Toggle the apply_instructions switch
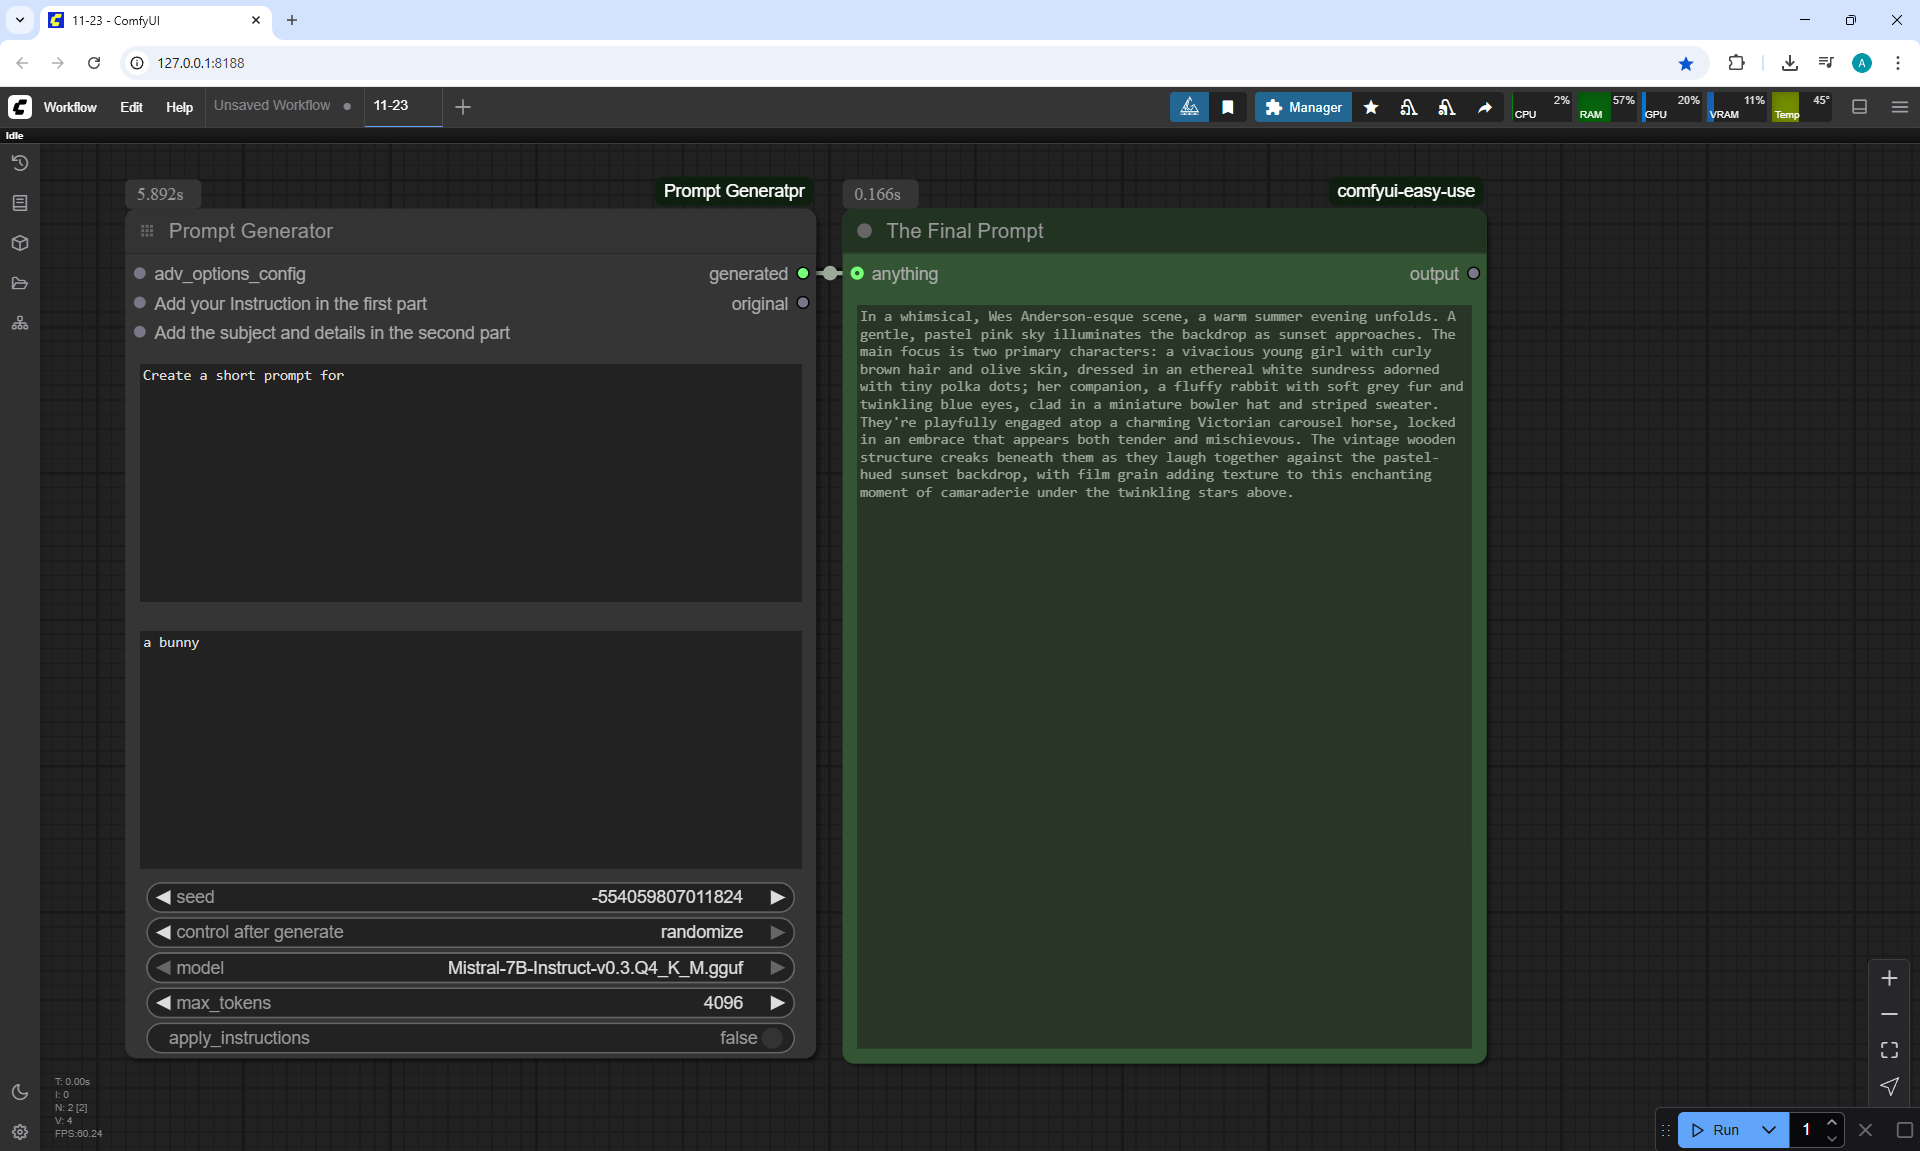 tap(771, 1038)
